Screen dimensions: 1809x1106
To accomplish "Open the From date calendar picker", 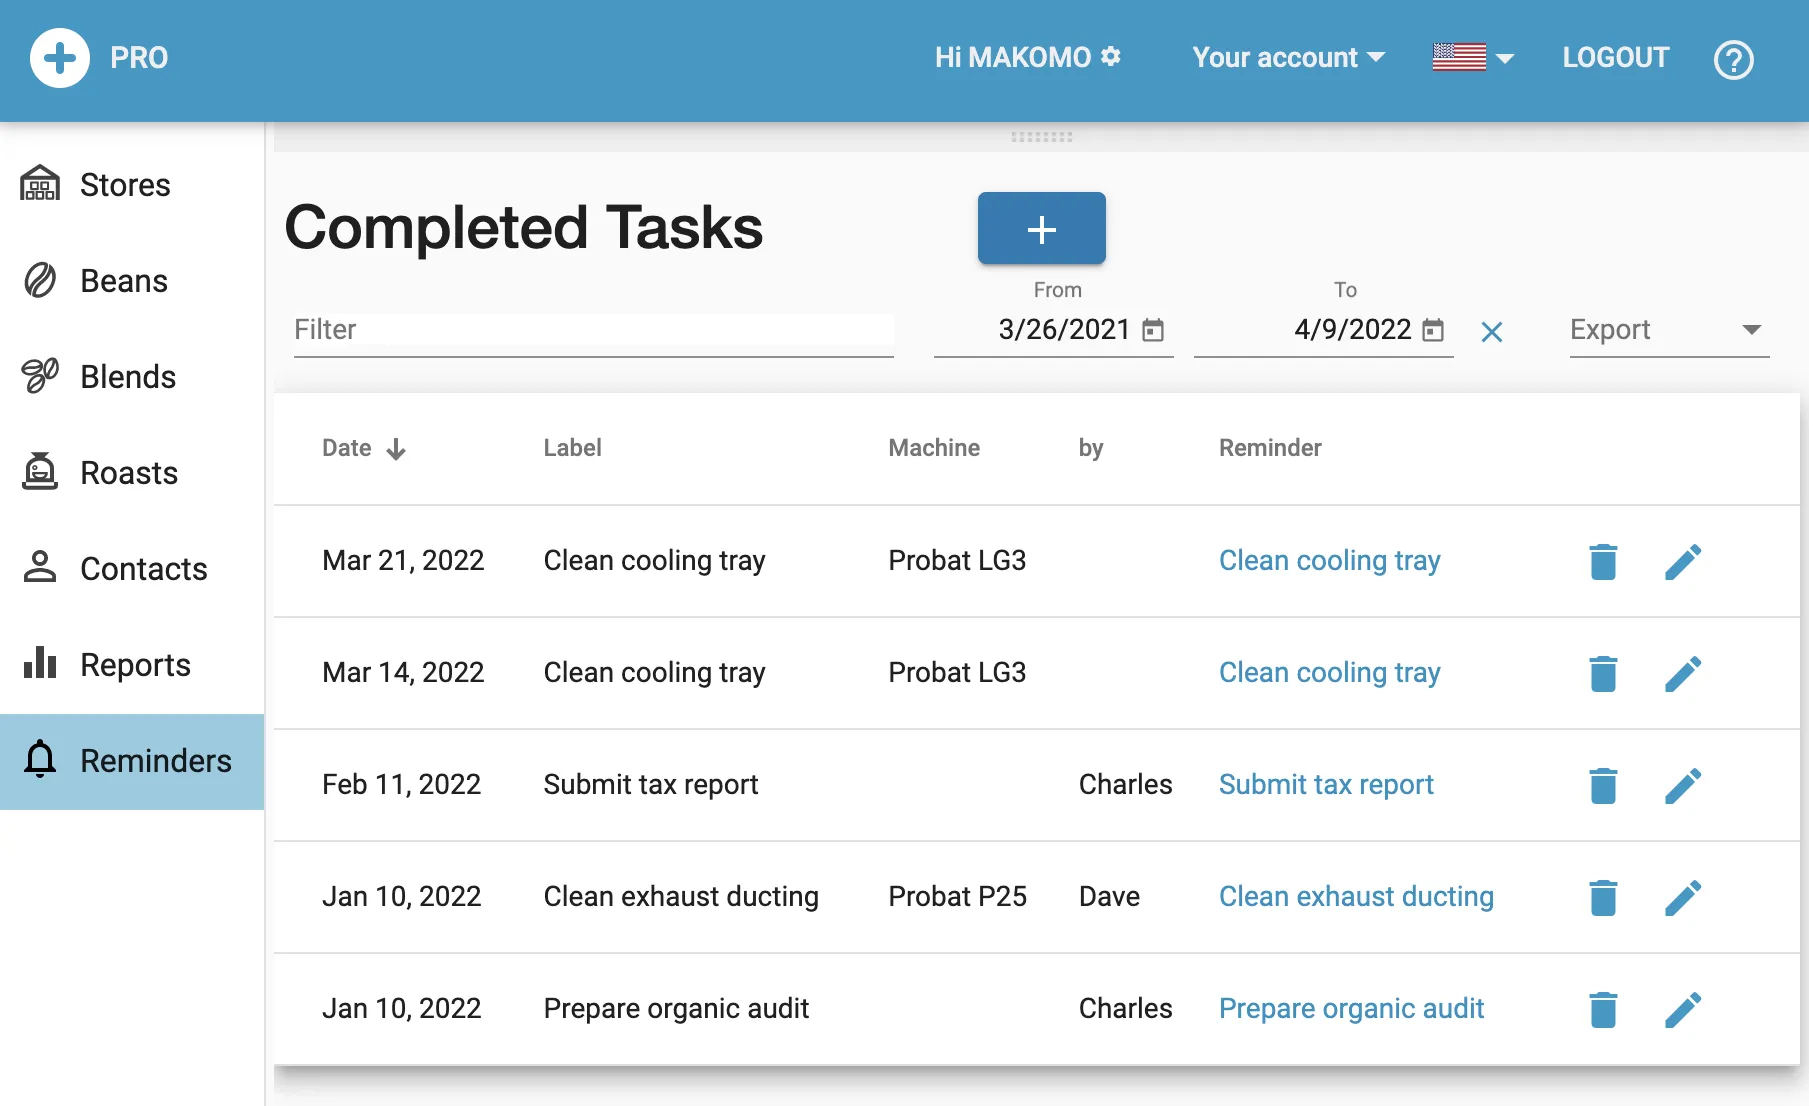I will pos(1153,330).
